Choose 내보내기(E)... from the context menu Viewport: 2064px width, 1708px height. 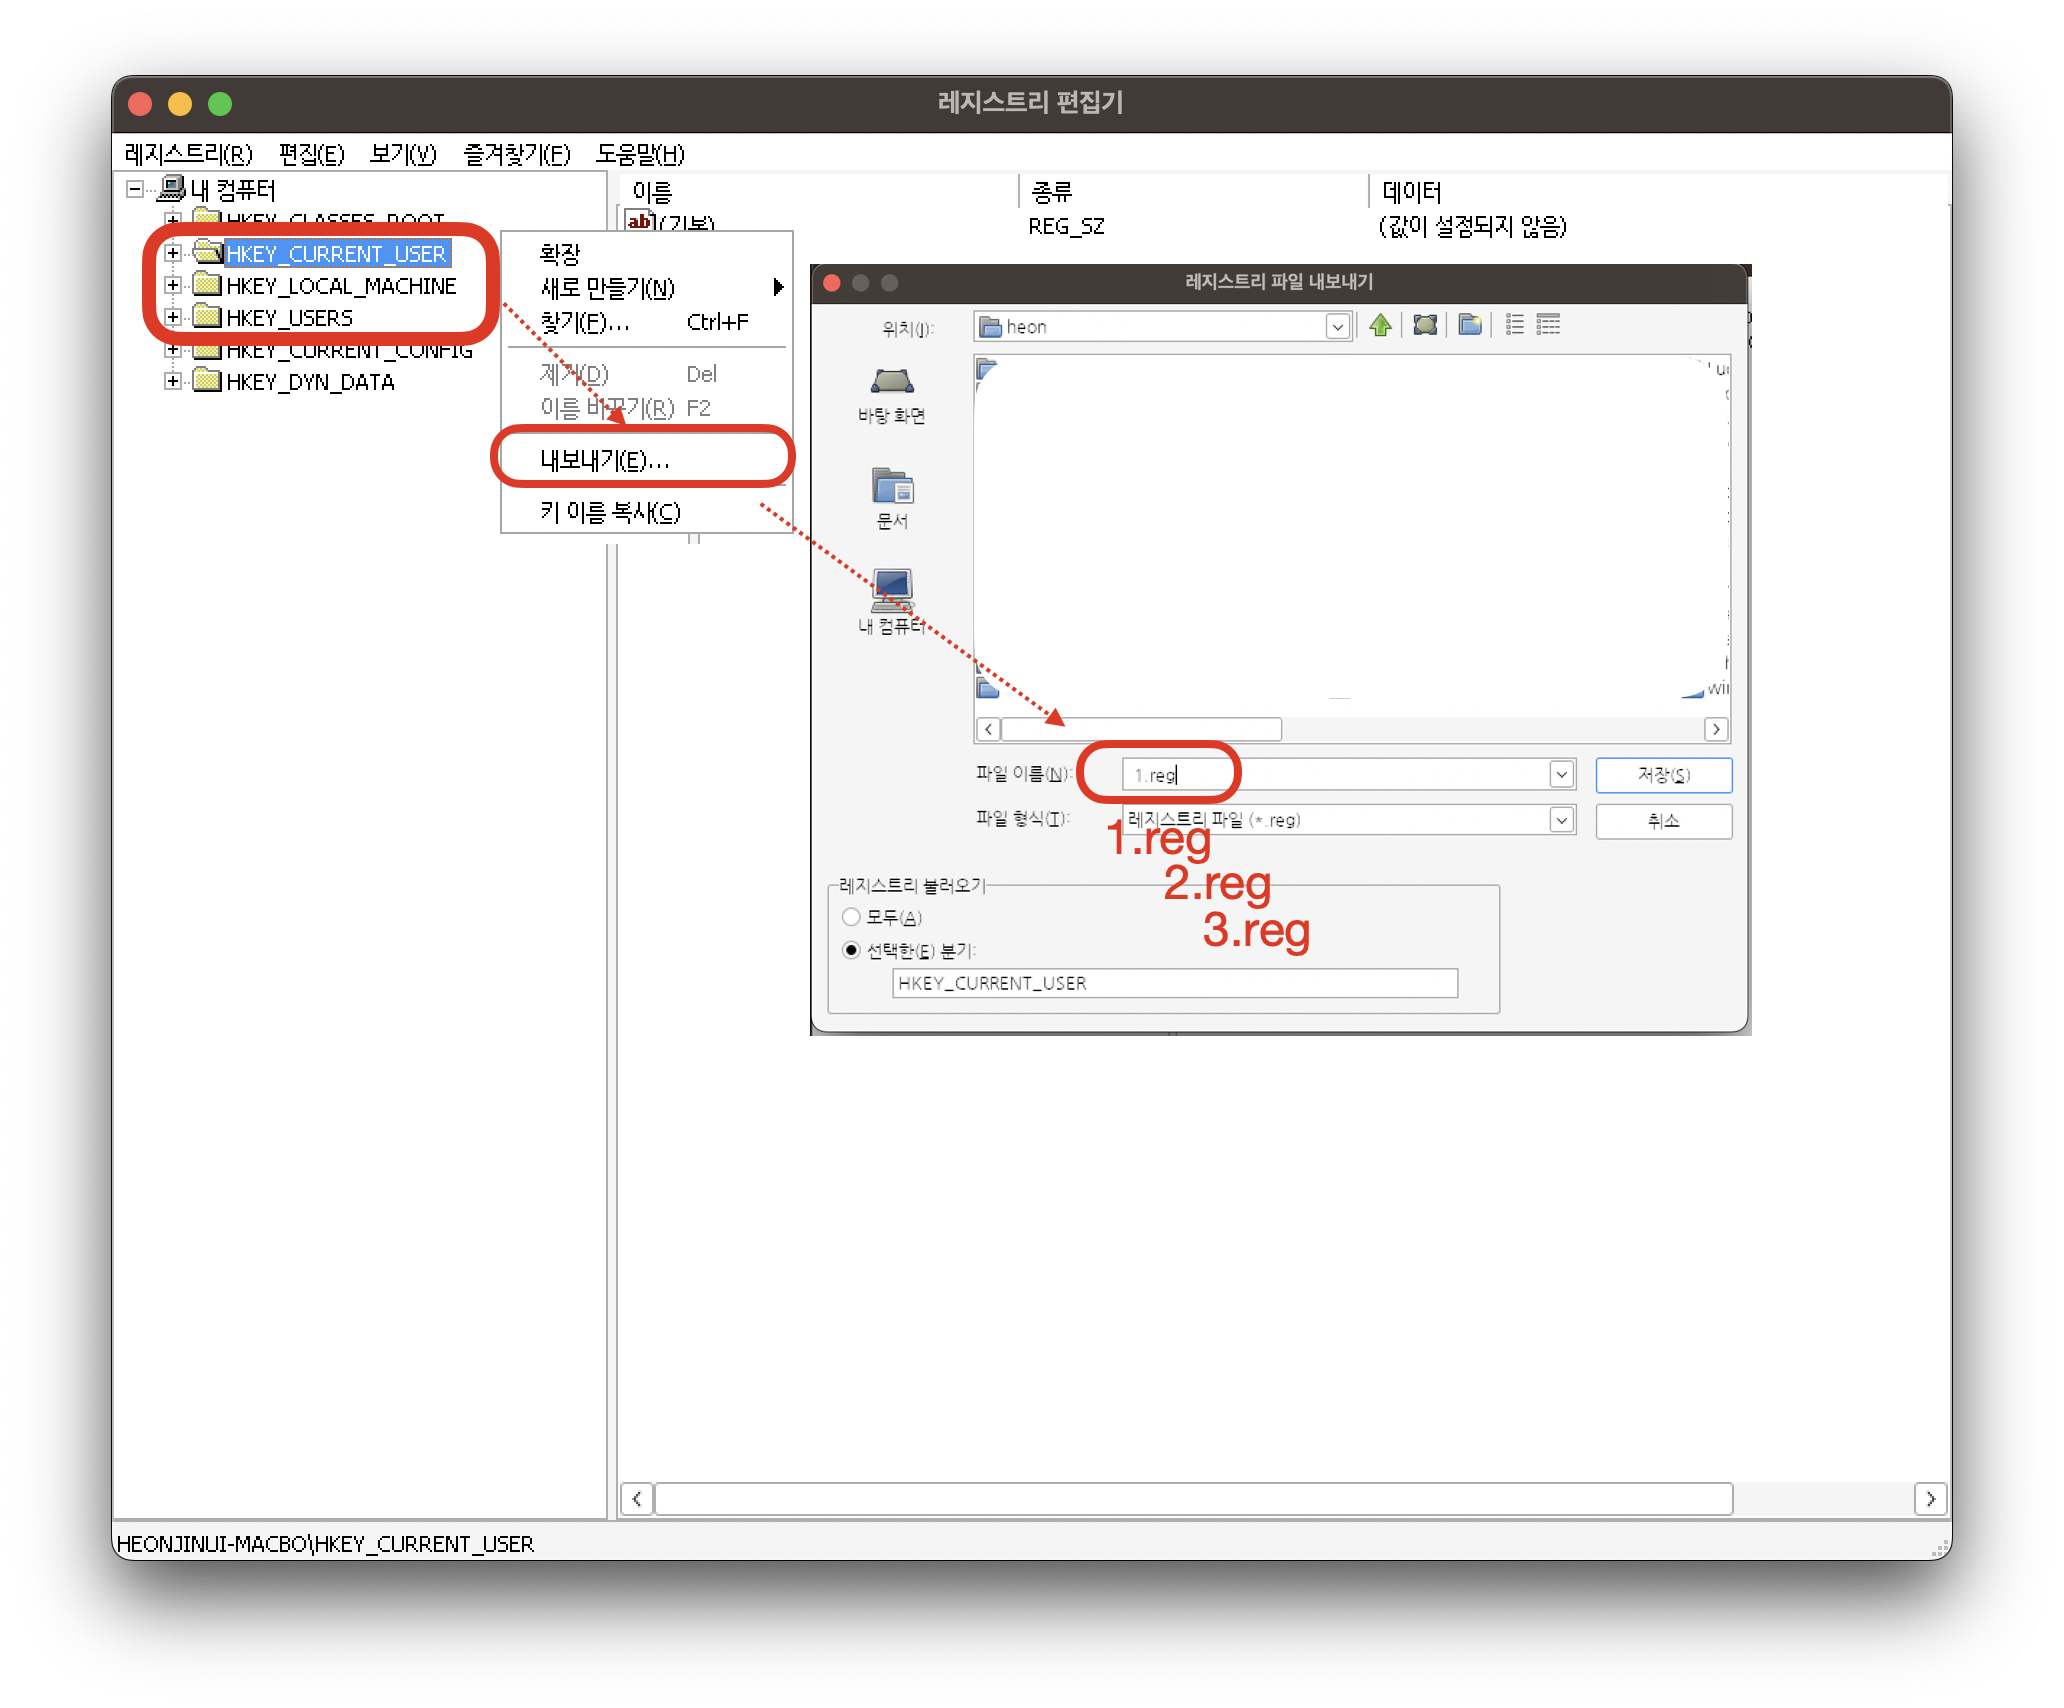(x=605, y=460)
